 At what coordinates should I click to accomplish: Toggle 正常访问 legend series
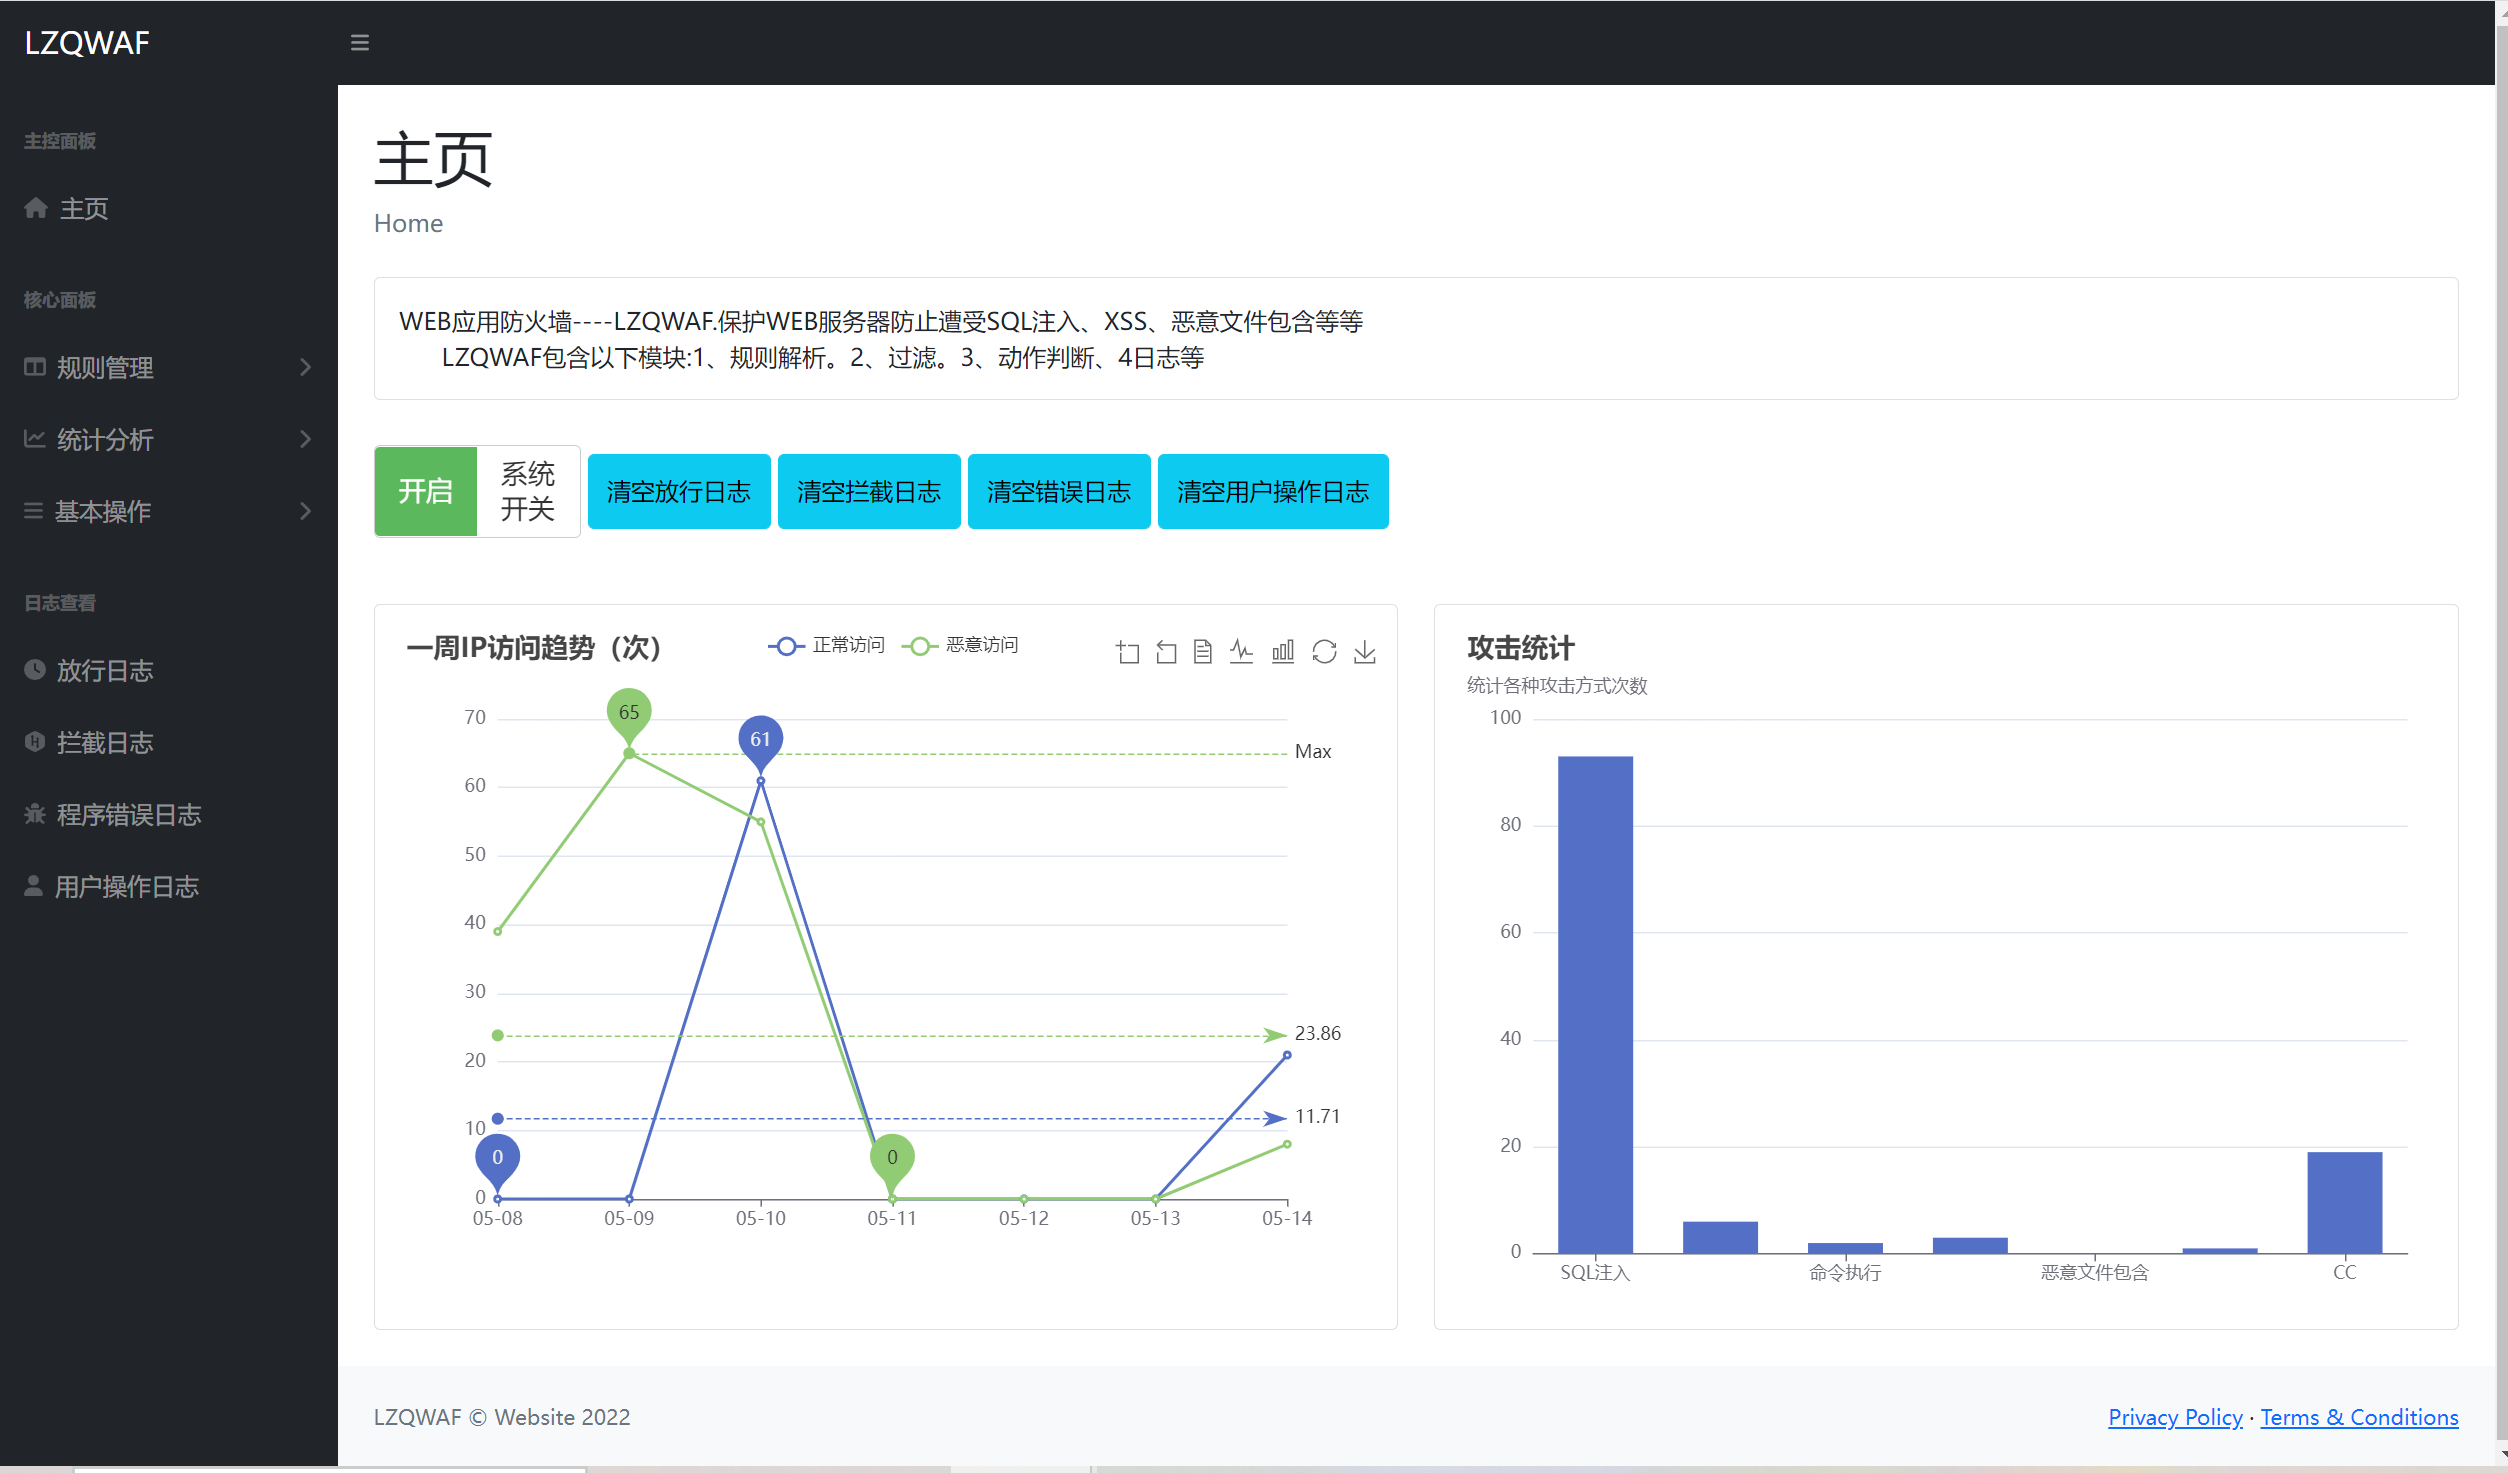(x=827, y=646)
